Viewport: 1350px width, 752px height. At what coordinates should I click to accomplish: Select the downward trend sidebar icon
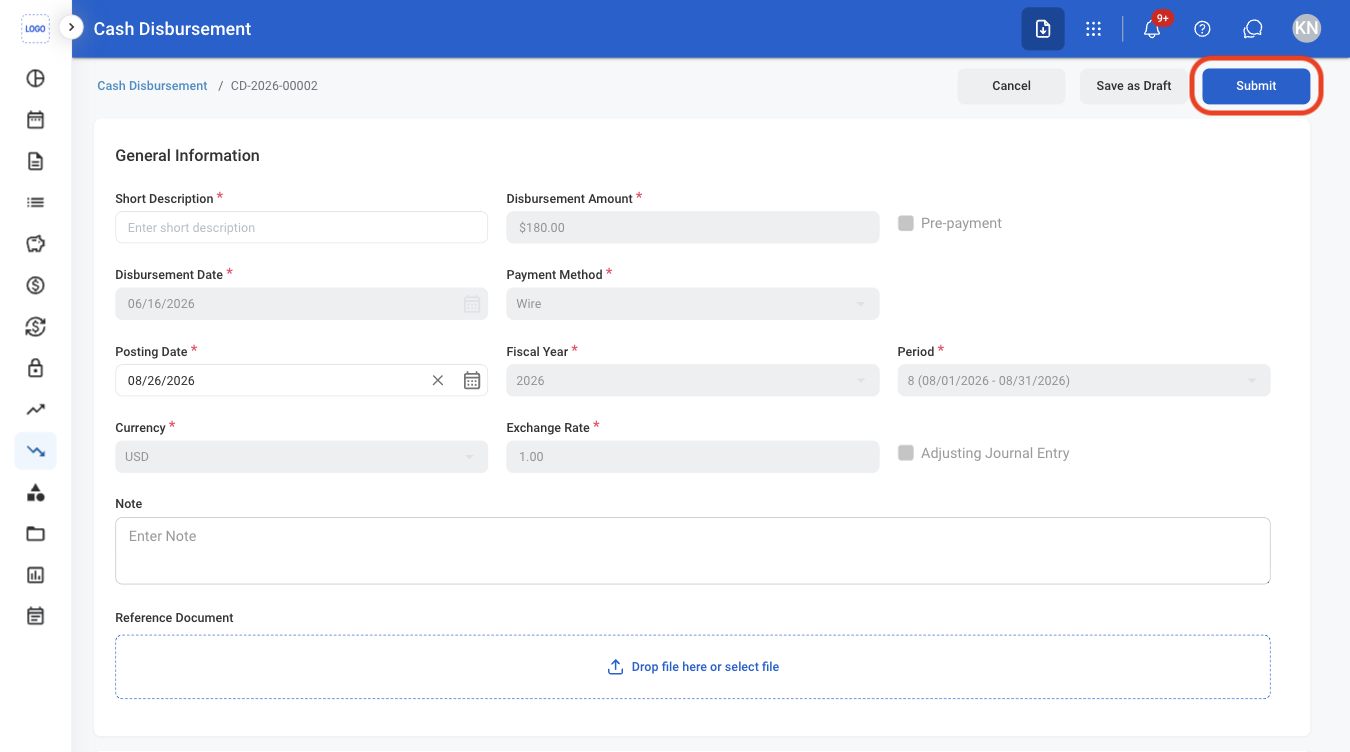point(35,451)
